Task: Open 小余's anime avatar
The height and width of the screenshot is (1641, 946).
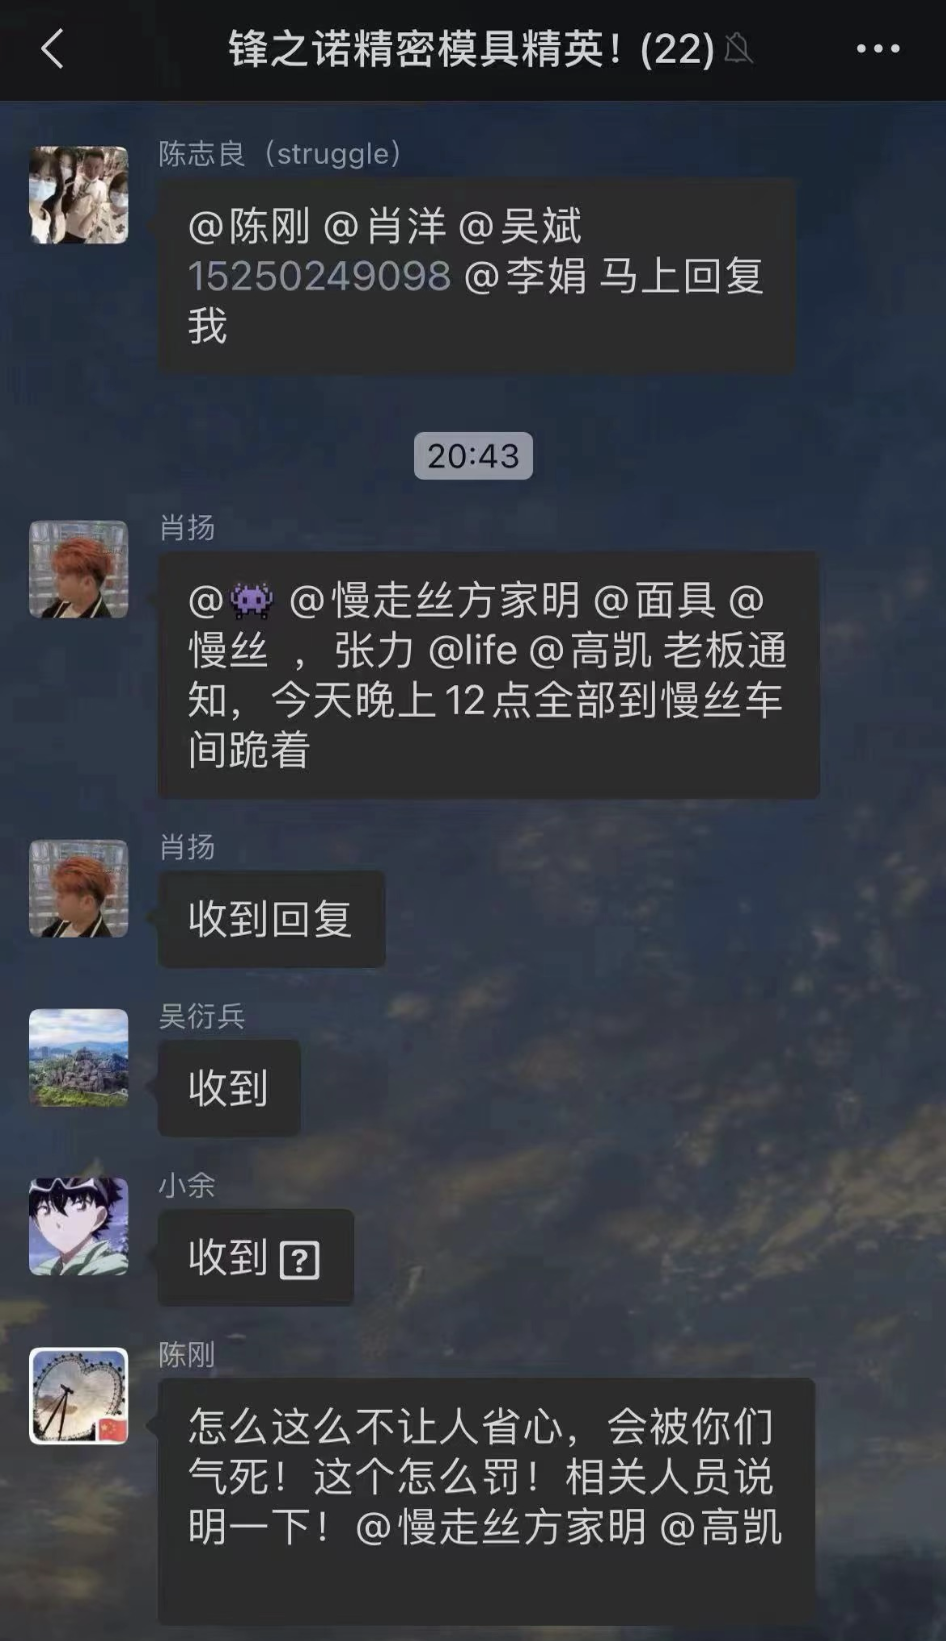Action: [x=79, y=1226]
